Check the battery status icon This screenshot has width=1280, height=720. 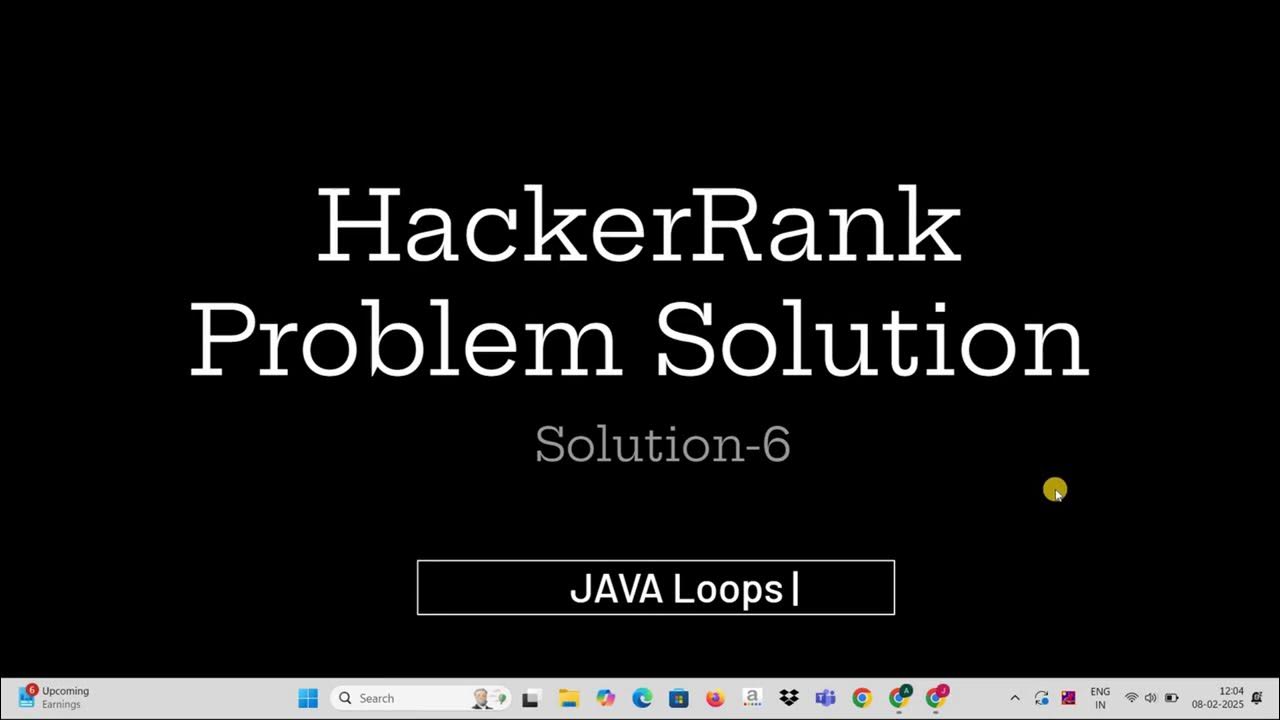click(x=1172, y=698)
